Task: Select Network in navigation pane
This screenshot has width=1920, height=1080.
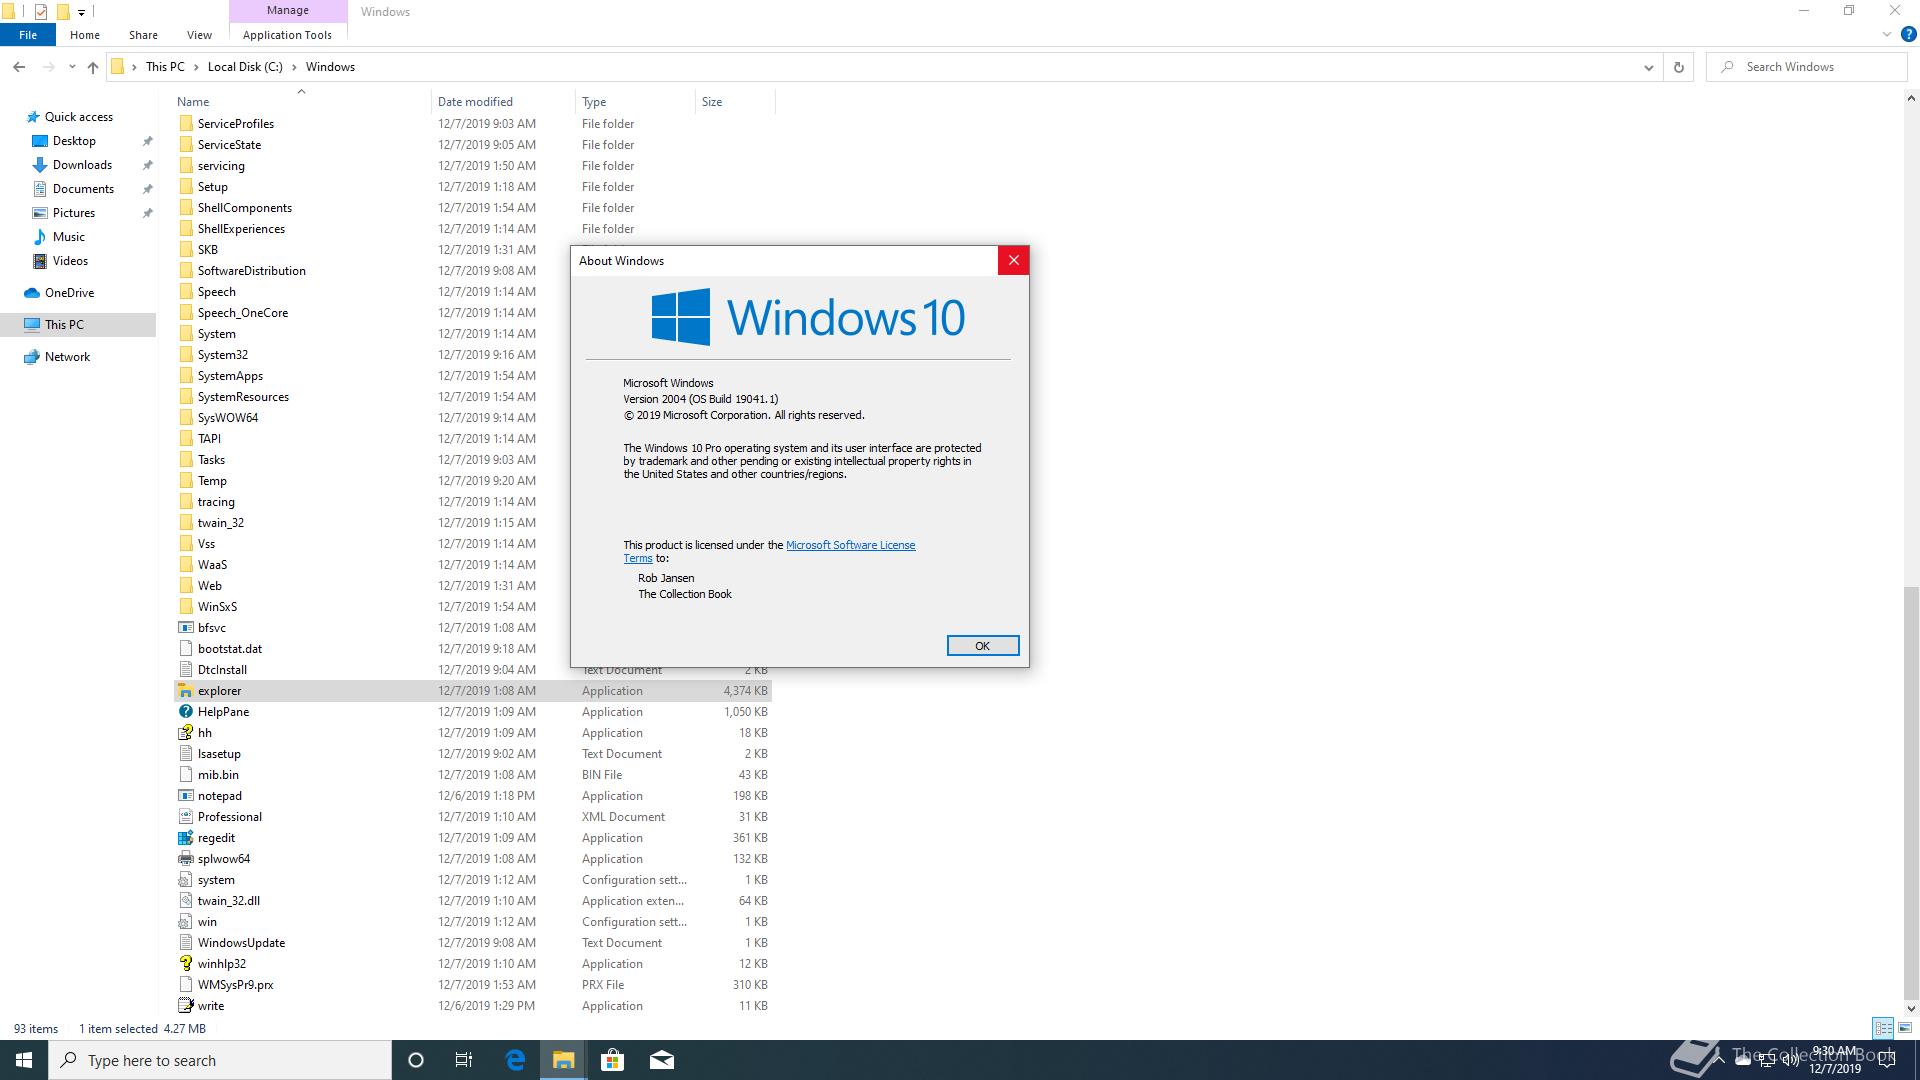Action: coord(67,357)
